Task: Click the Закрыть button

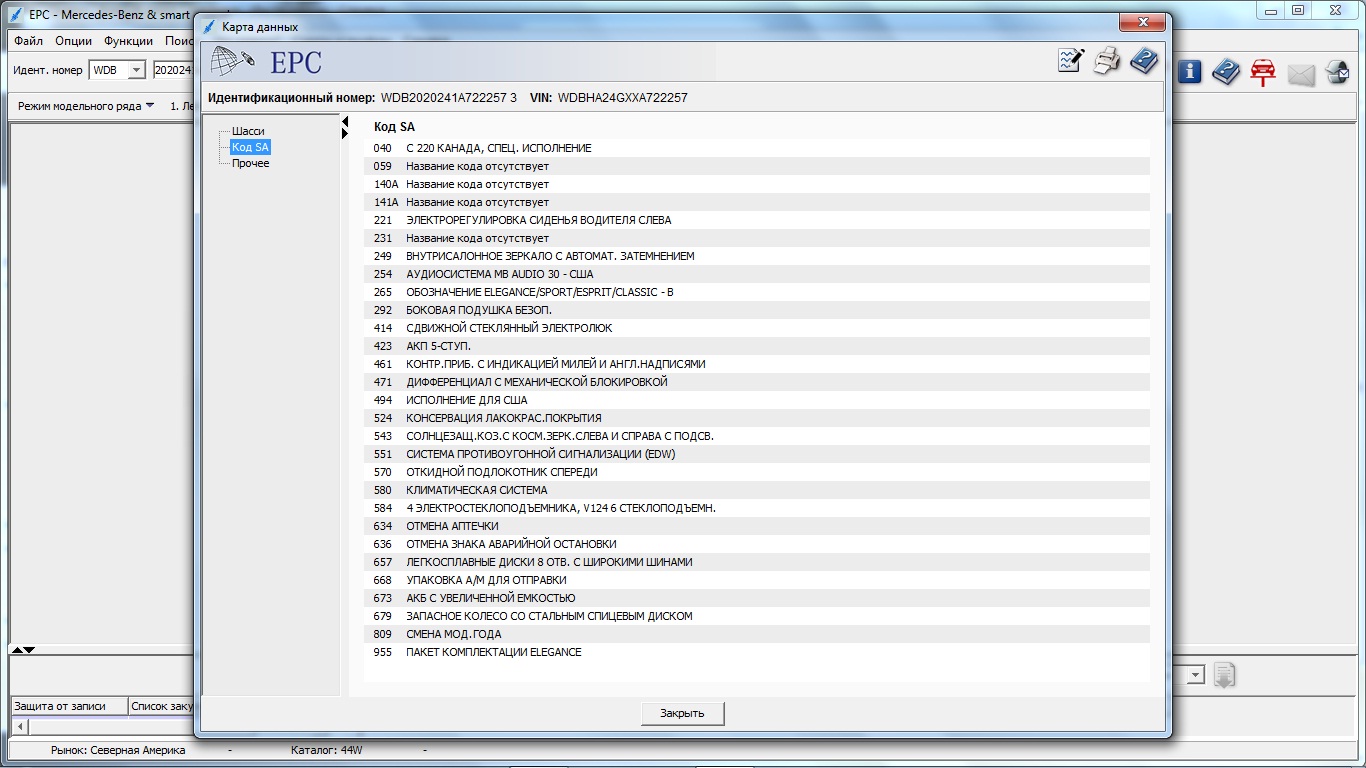Action: pyautogui.click(x=682, y=713)
